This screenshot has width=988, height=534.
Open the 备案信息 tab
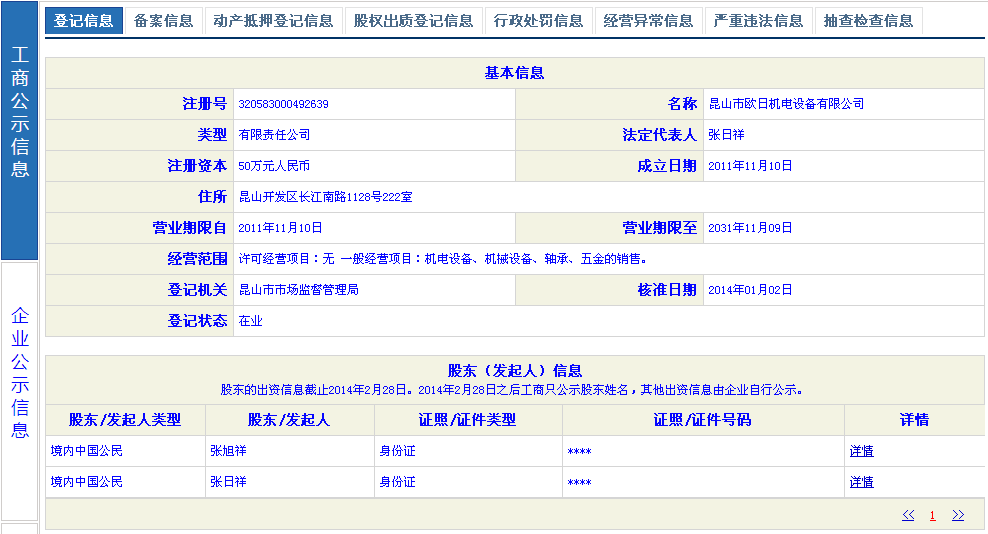[x=163, y=21]
